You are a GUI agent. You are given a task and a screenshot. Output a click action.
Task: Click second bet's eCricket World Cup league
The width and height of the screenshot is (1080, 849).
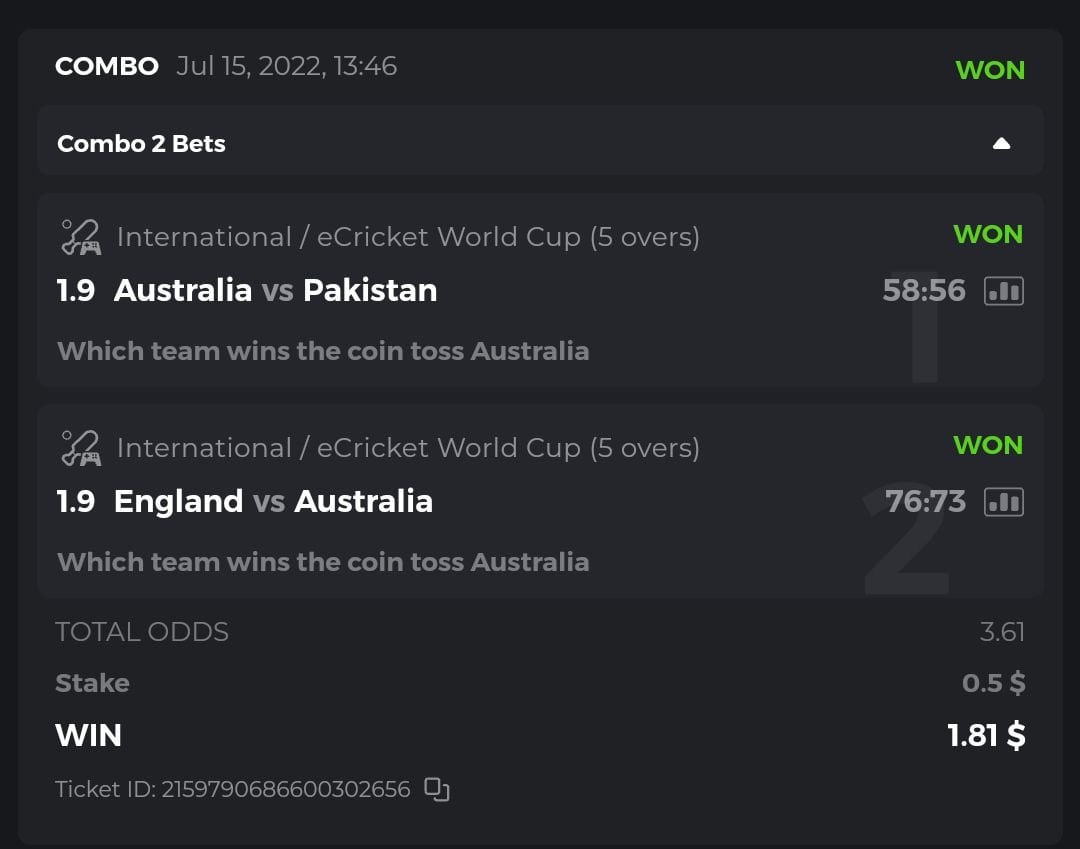[408, 448]
